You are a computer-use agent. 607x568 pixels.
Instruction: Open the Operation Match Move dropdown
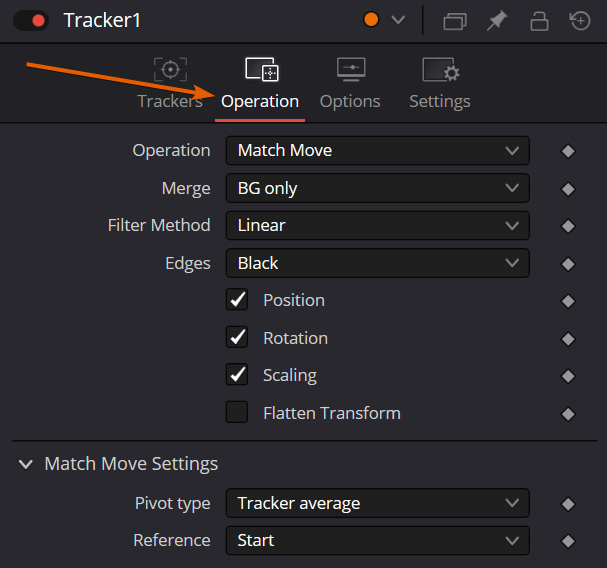[x=377, y=150]
